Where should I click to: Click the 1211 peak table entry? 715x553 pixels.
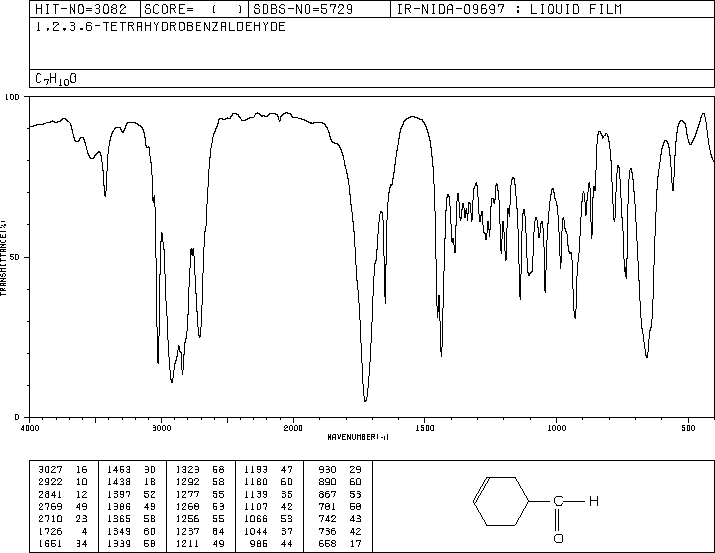tap(187, 544)
